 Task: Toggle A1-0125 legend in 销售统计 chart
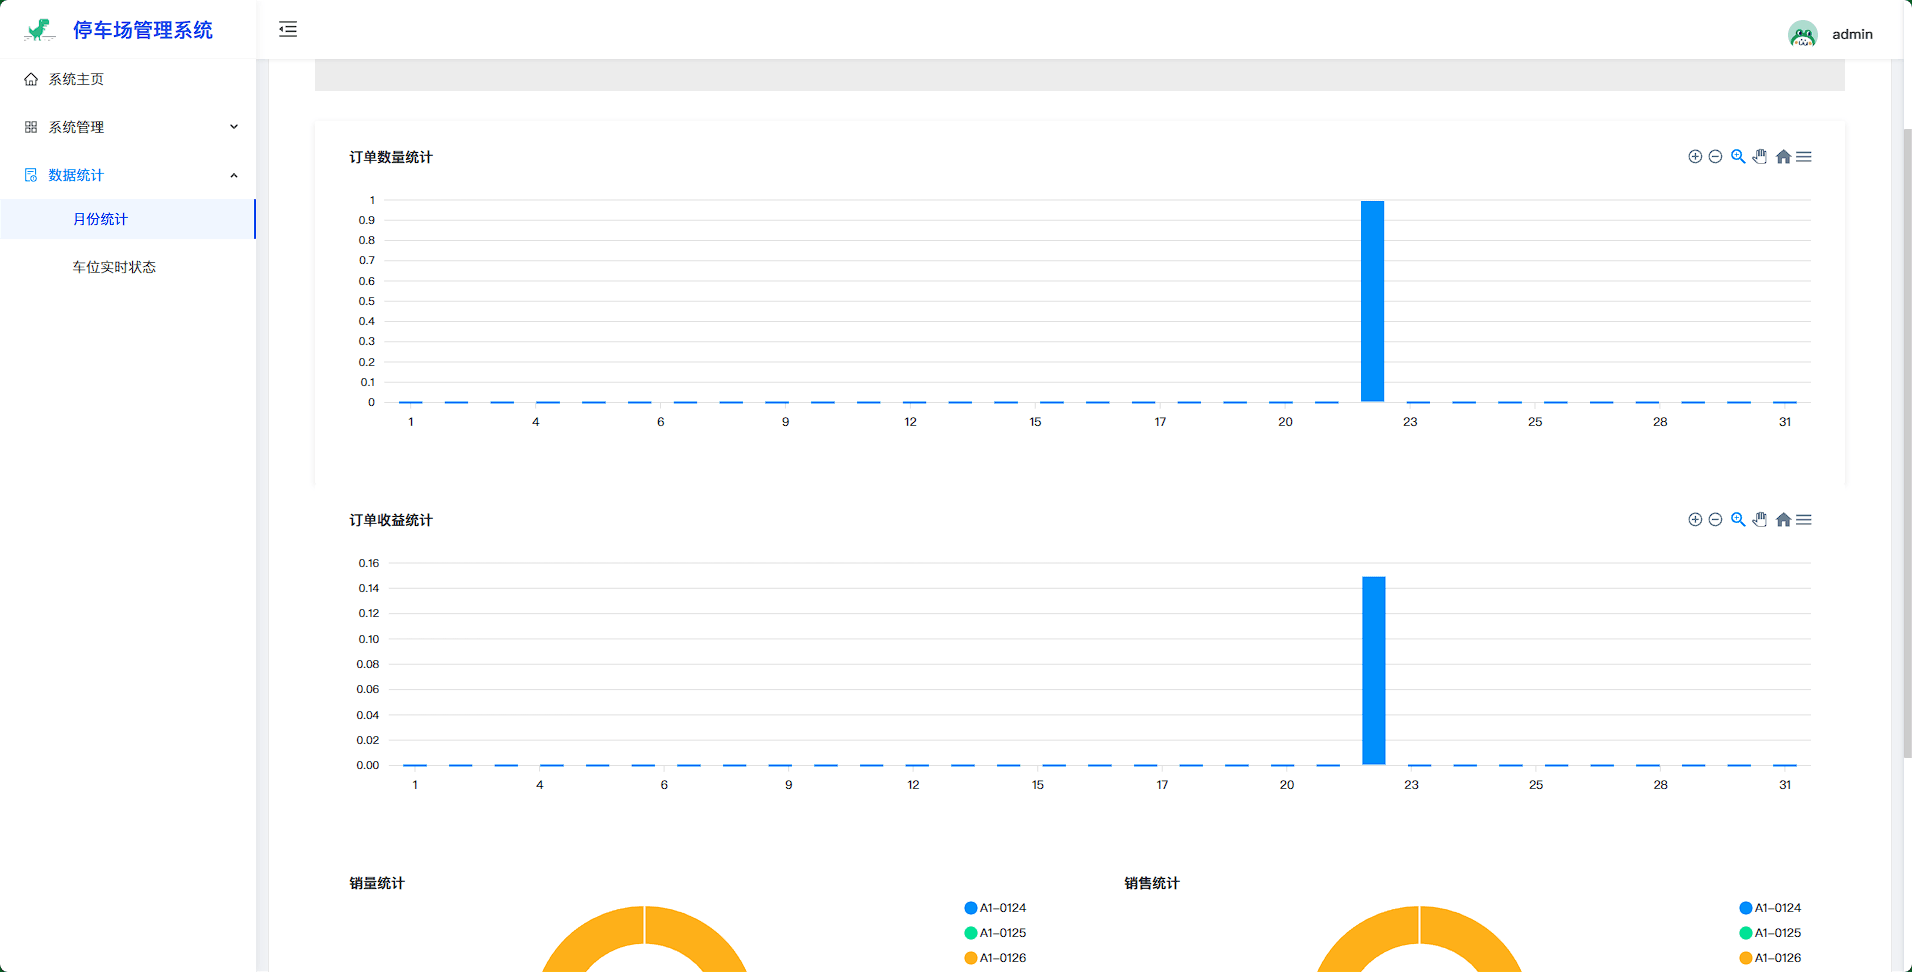[1770, 933]
